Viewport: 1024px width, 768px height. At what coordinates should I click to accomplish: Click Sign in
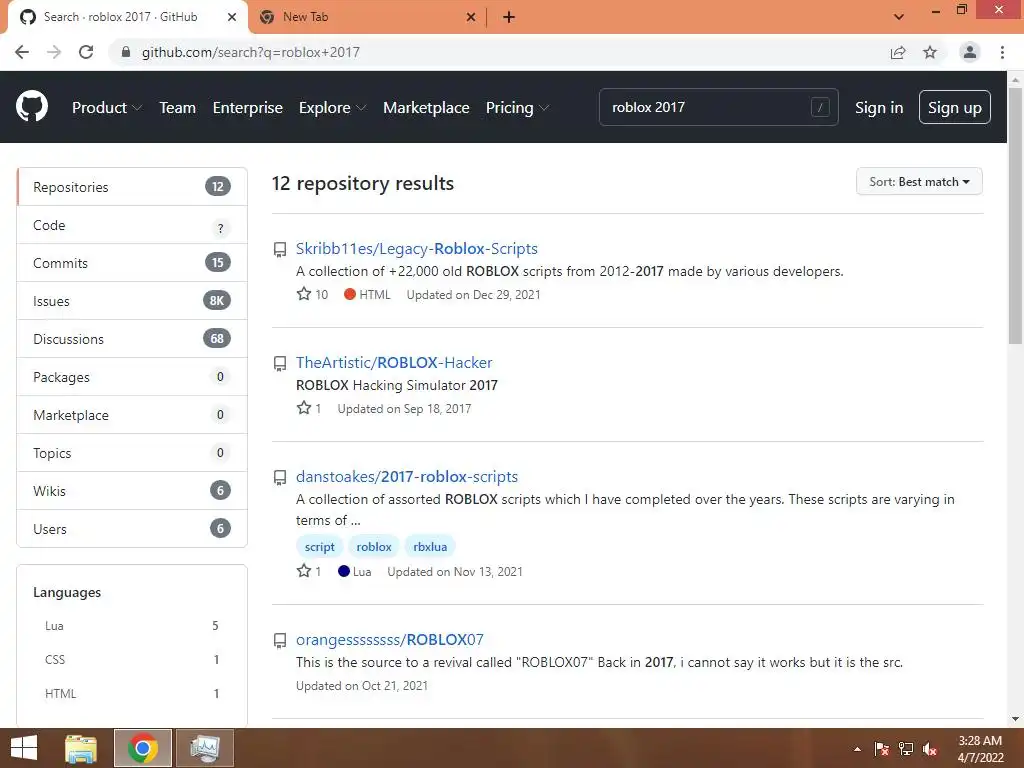(x=879, y=107)
